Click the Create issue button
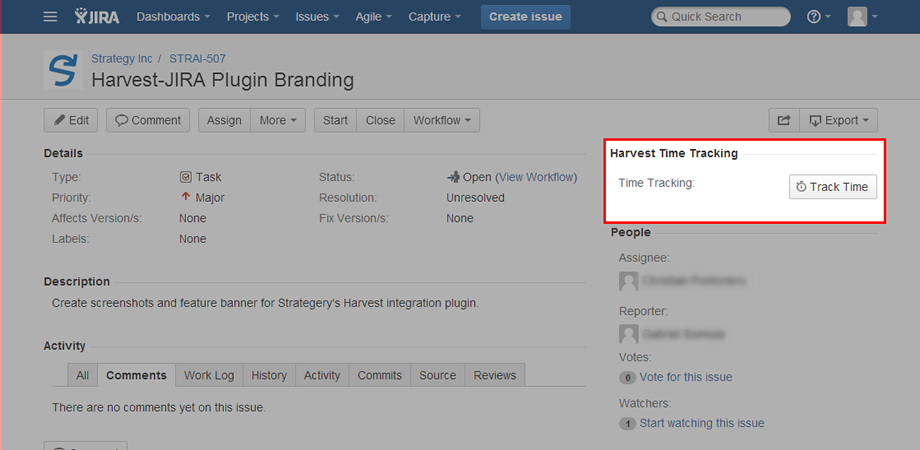Screen dimensions: 920x450 525,17
